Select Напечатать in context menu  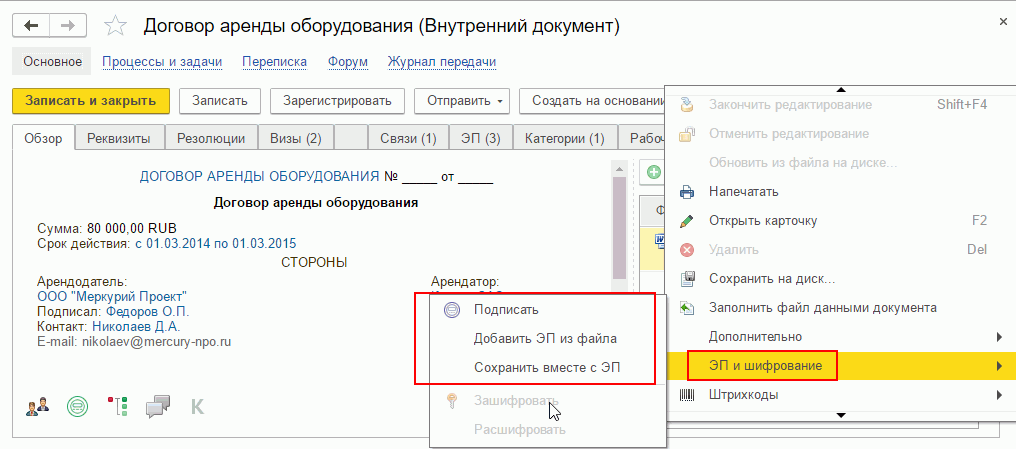pos(744,192)
